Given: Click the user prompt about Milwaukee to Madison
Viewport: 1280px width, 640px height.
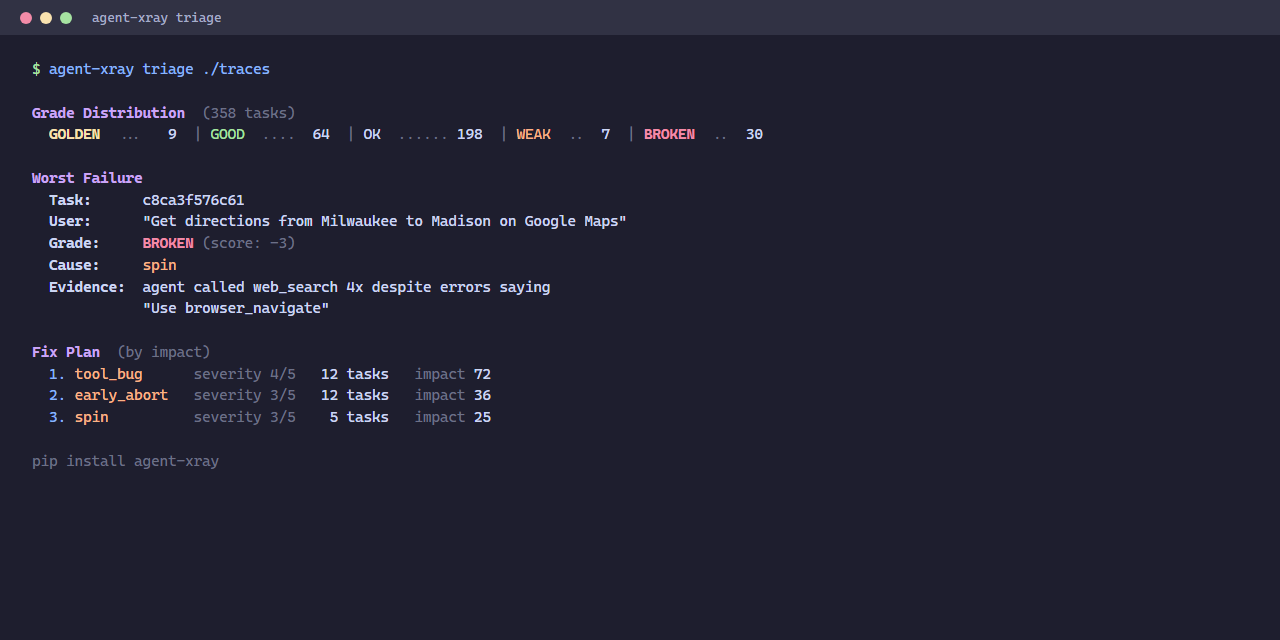Looking at the screenshot, I should point(385,221).
